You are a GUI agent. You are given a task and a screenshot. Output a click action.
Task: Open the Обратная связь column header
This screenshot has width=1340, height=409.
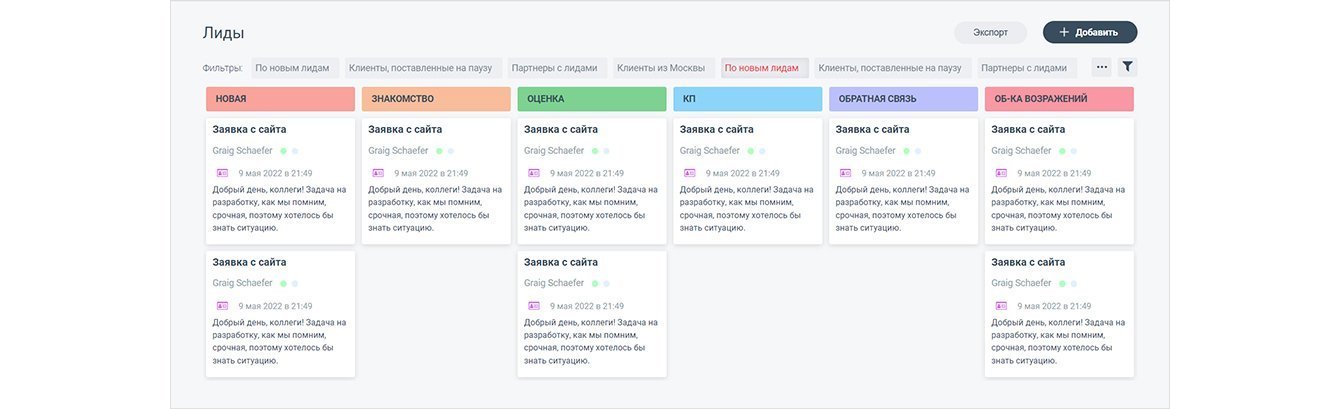pos(903,99)
